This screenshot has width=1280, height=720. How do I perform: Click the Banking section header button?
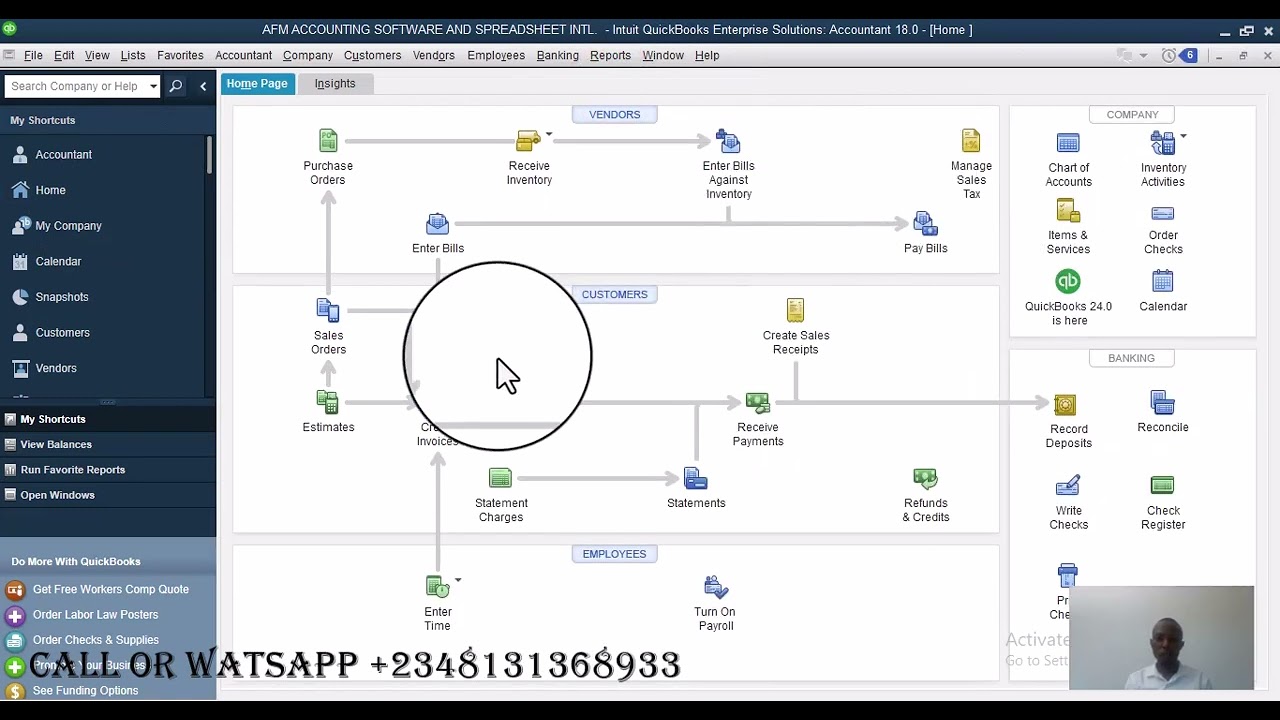1131,358
